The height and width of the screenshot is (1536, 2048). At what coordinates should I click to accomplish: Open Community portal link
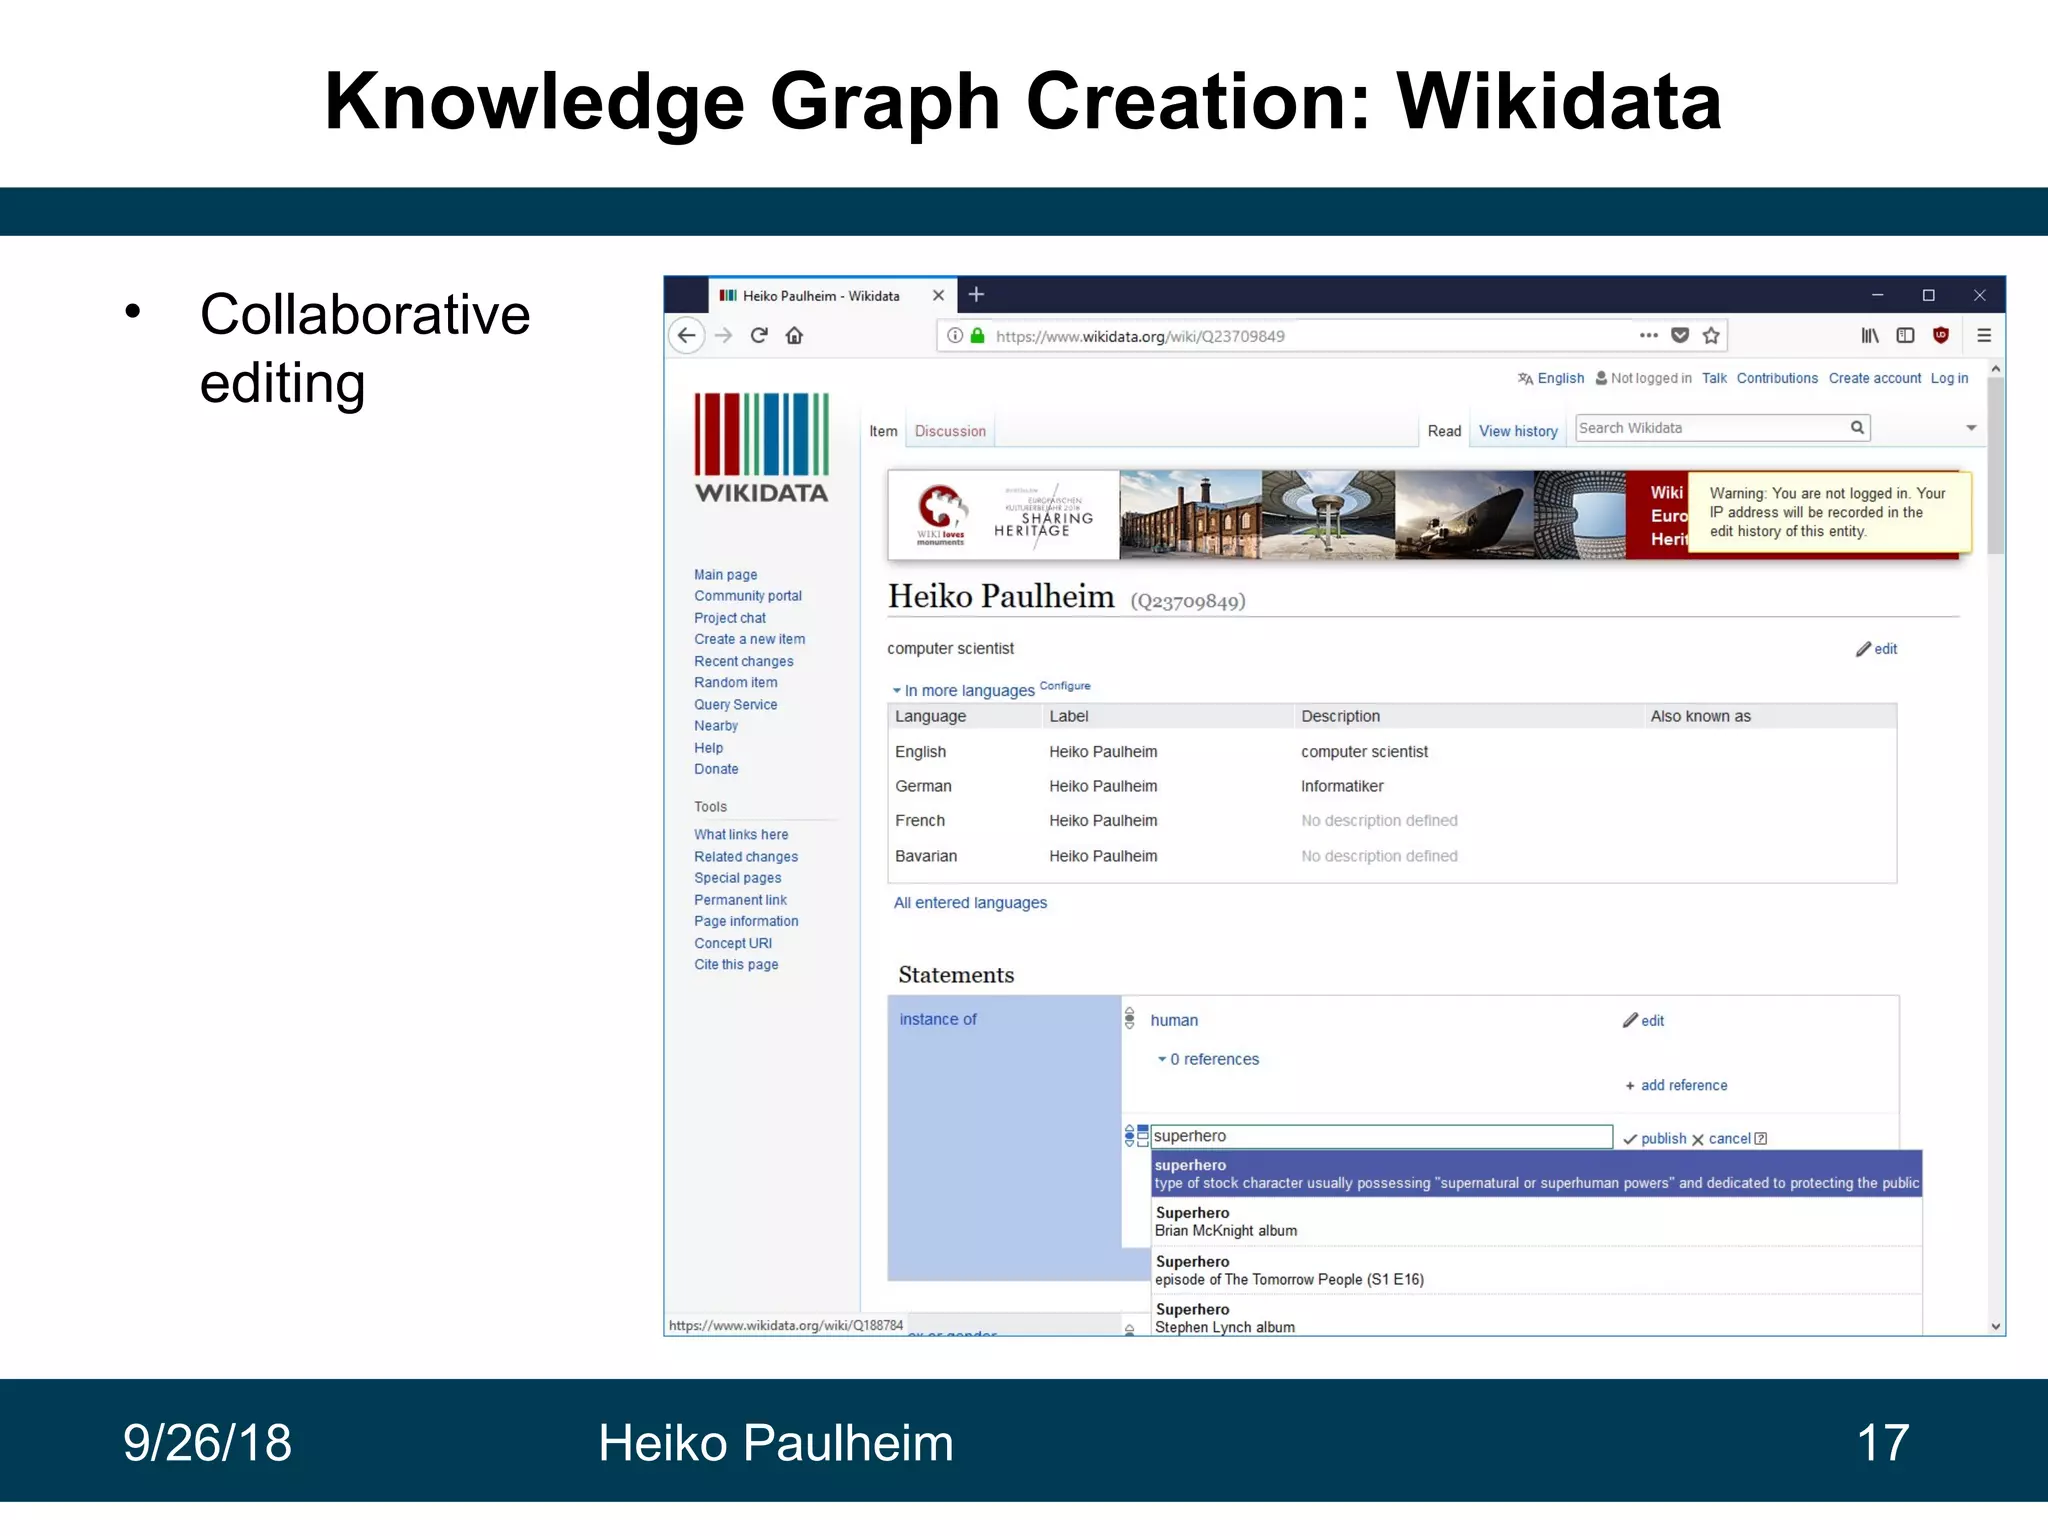[748, 596]
